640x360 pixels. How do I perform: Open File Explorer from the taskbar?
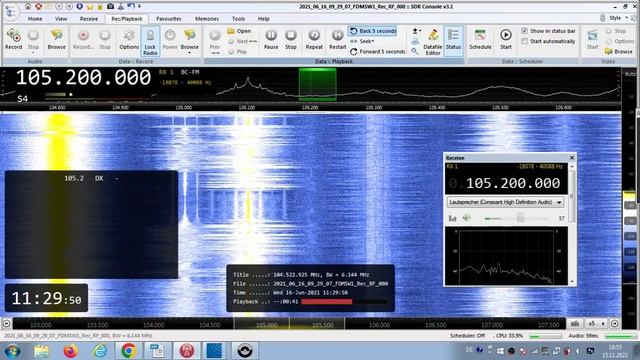[42, 351]
